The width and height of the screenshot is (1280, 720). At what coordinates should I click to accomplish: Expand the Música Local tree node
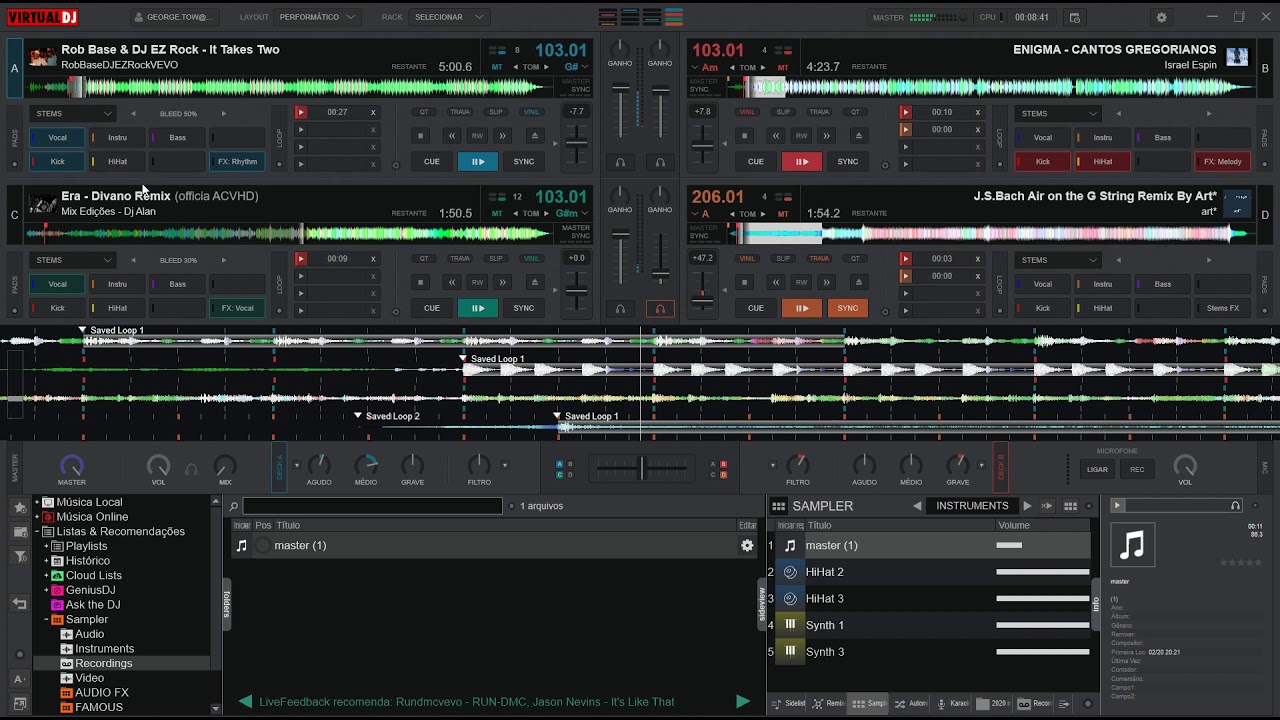click(x=37, y=502)
